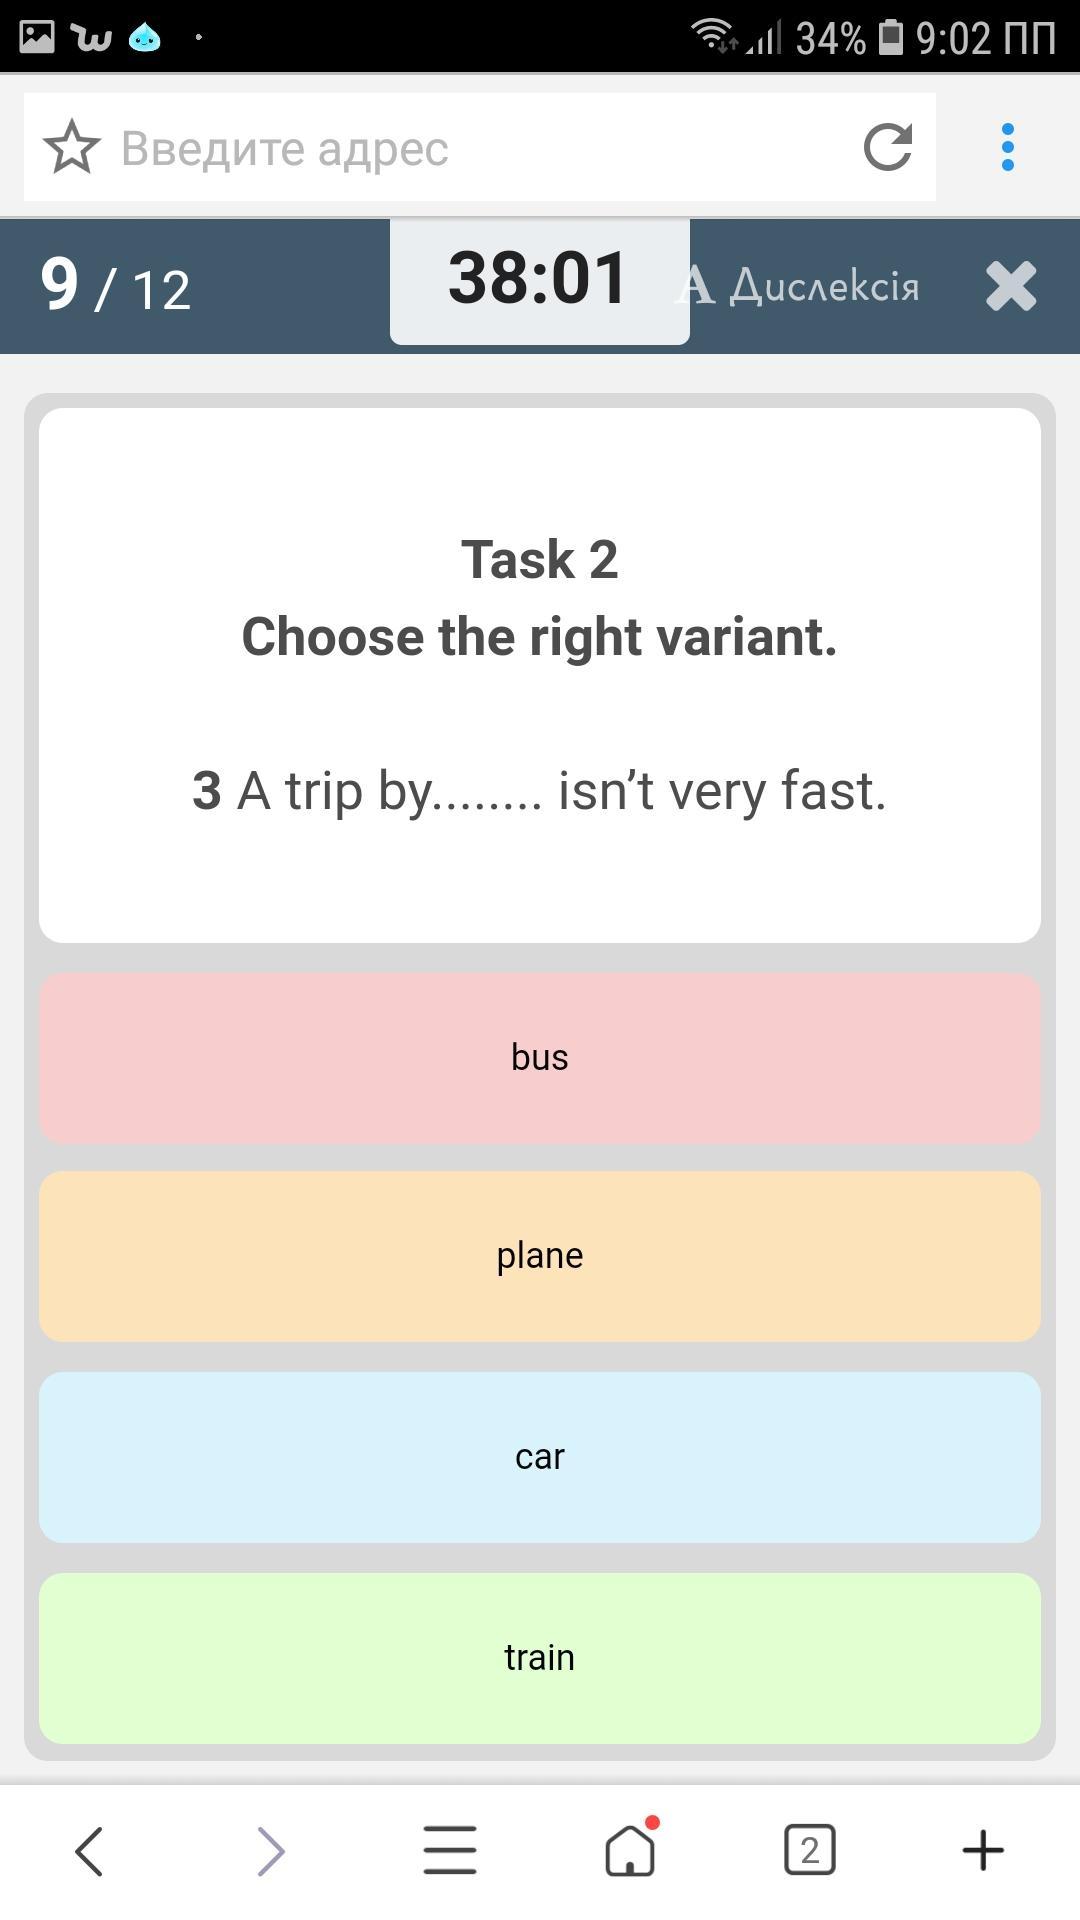Open the tabs counter showing 2

coord(809,1851)
